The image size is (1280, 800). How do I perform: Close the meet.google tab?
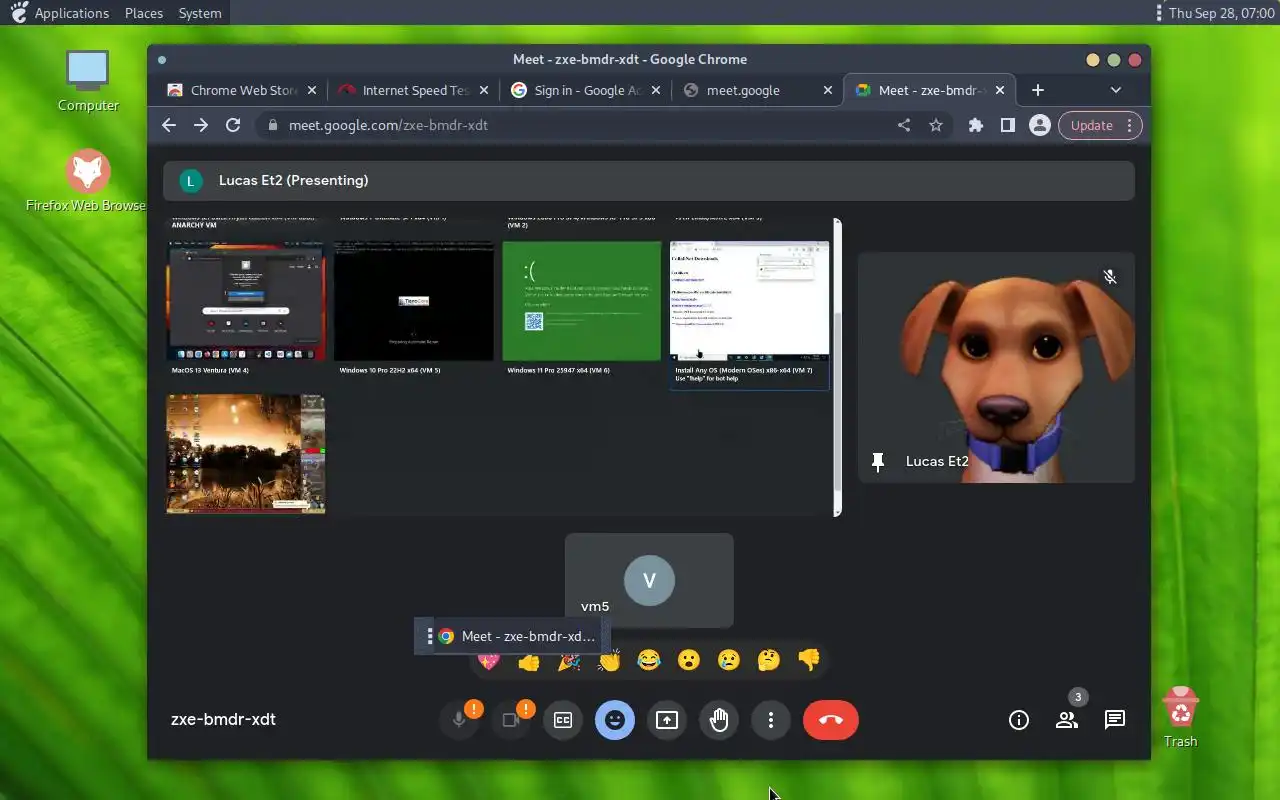pos(827,90)
